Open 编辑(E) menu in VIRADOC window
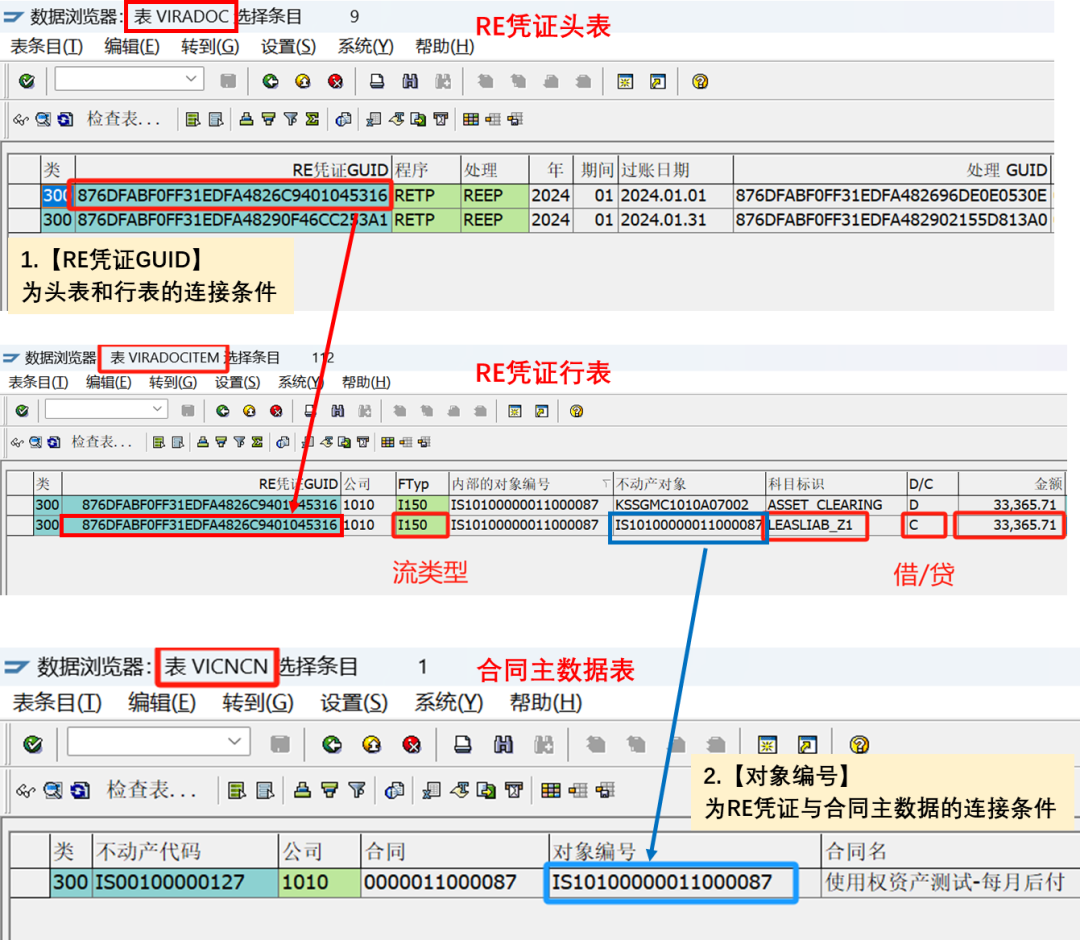 click(132, 47)
